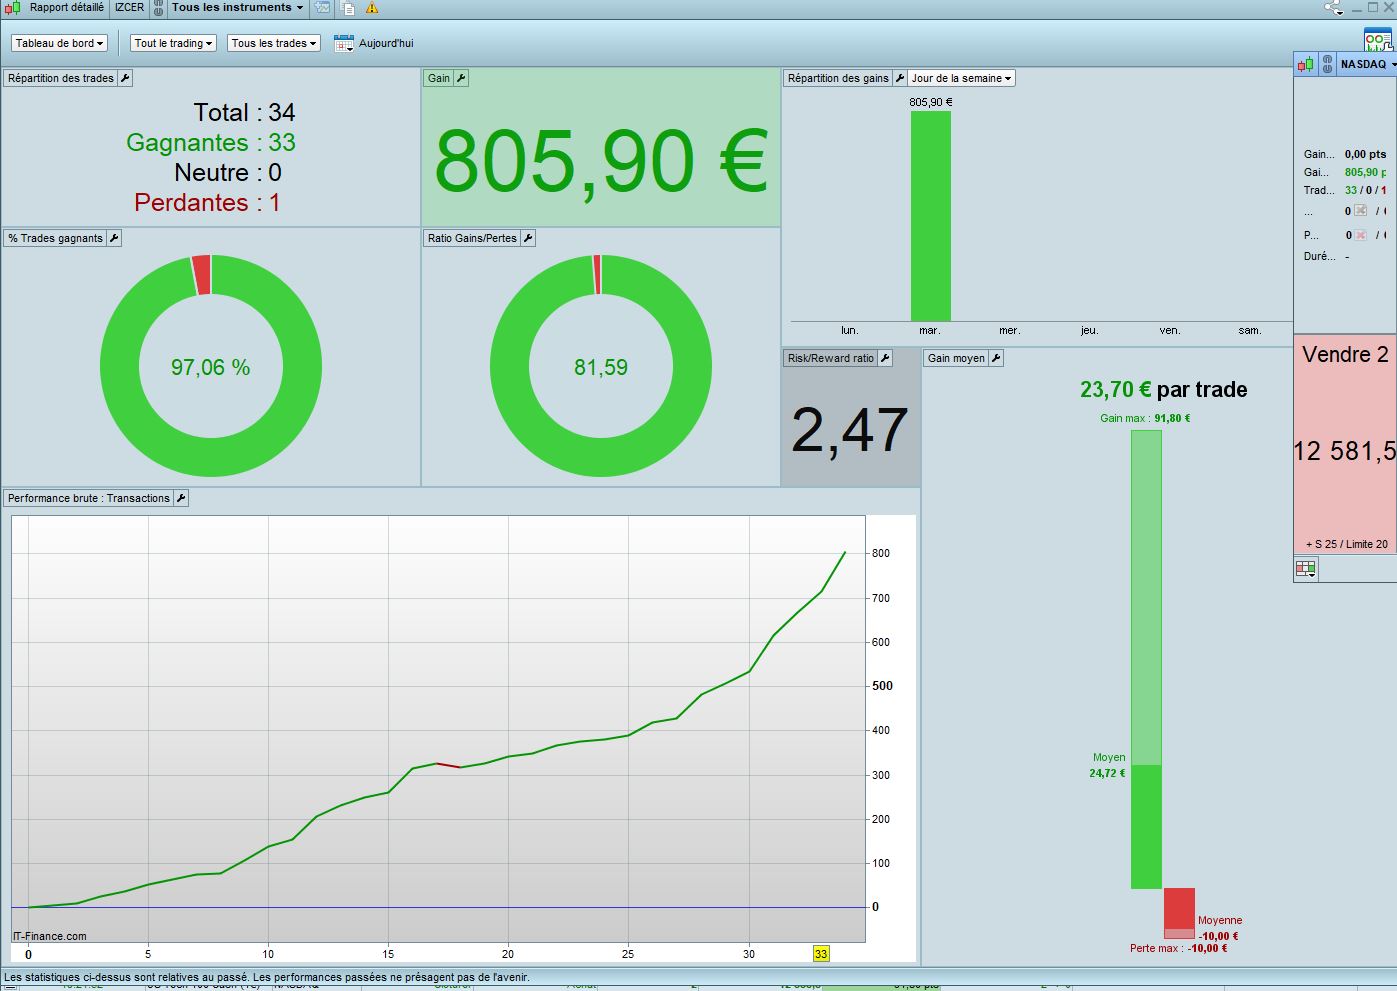The height and width of the screenshot is (991, 1397).
Task: Click the red Perte max bar in Gain moyen
Action: tap(1179, 913)
